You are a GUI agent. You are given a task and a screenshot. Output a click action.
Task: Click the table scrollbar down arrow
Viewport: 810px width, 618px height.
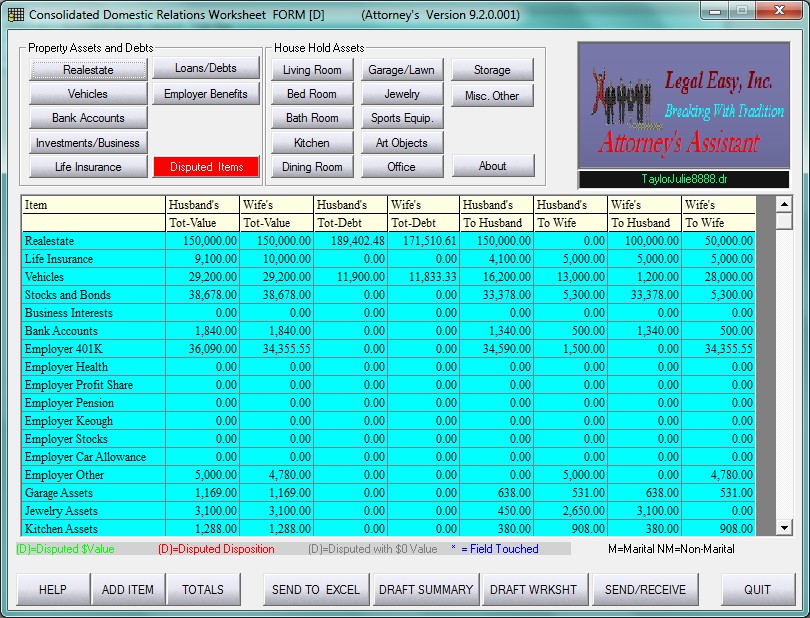point(784,528)
